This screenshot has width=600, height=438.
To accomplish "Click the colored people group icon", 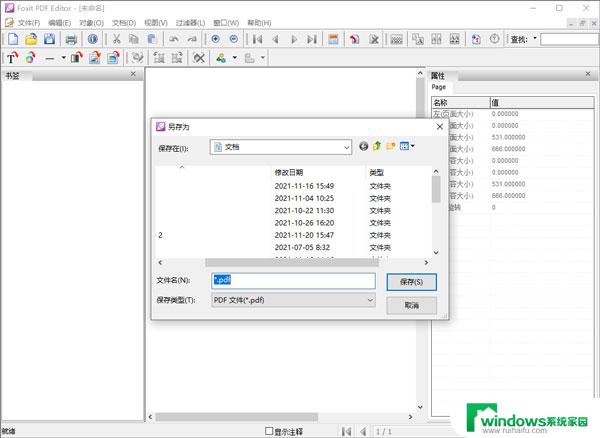I will coord(221,58).
